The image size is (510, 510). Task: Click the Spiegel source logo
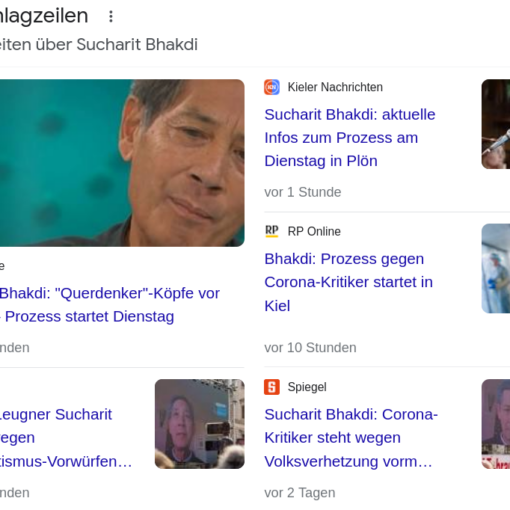click(272, 387)
